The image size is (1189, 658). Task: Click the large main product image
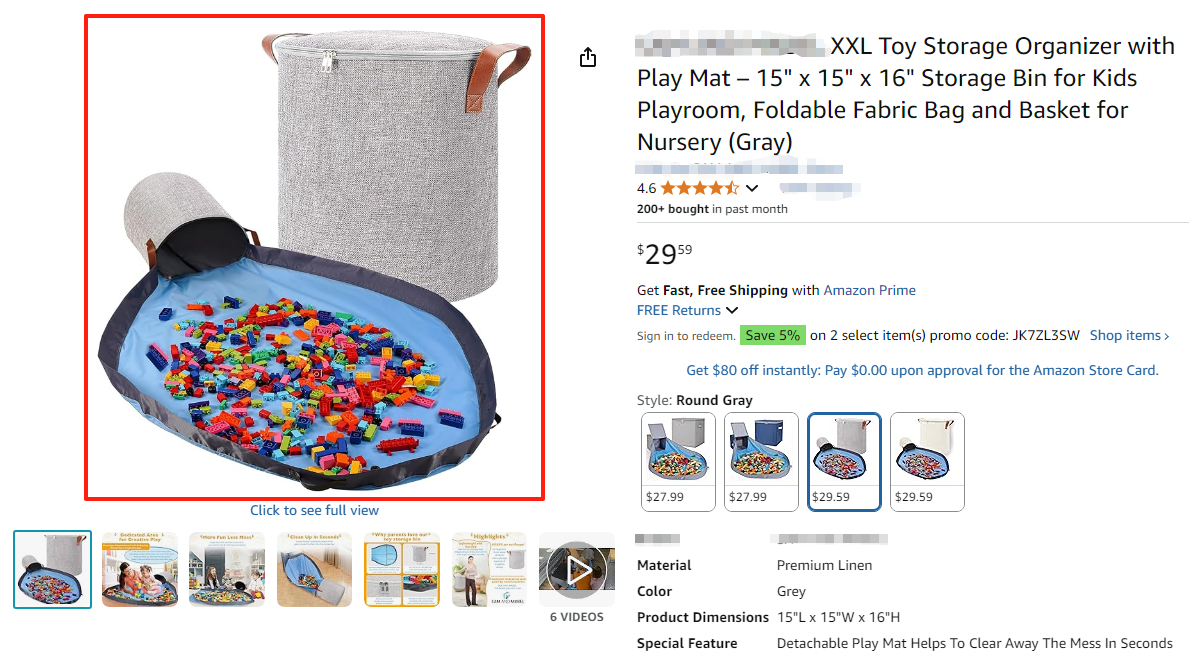pyautogui.click(x=314, y=256)
